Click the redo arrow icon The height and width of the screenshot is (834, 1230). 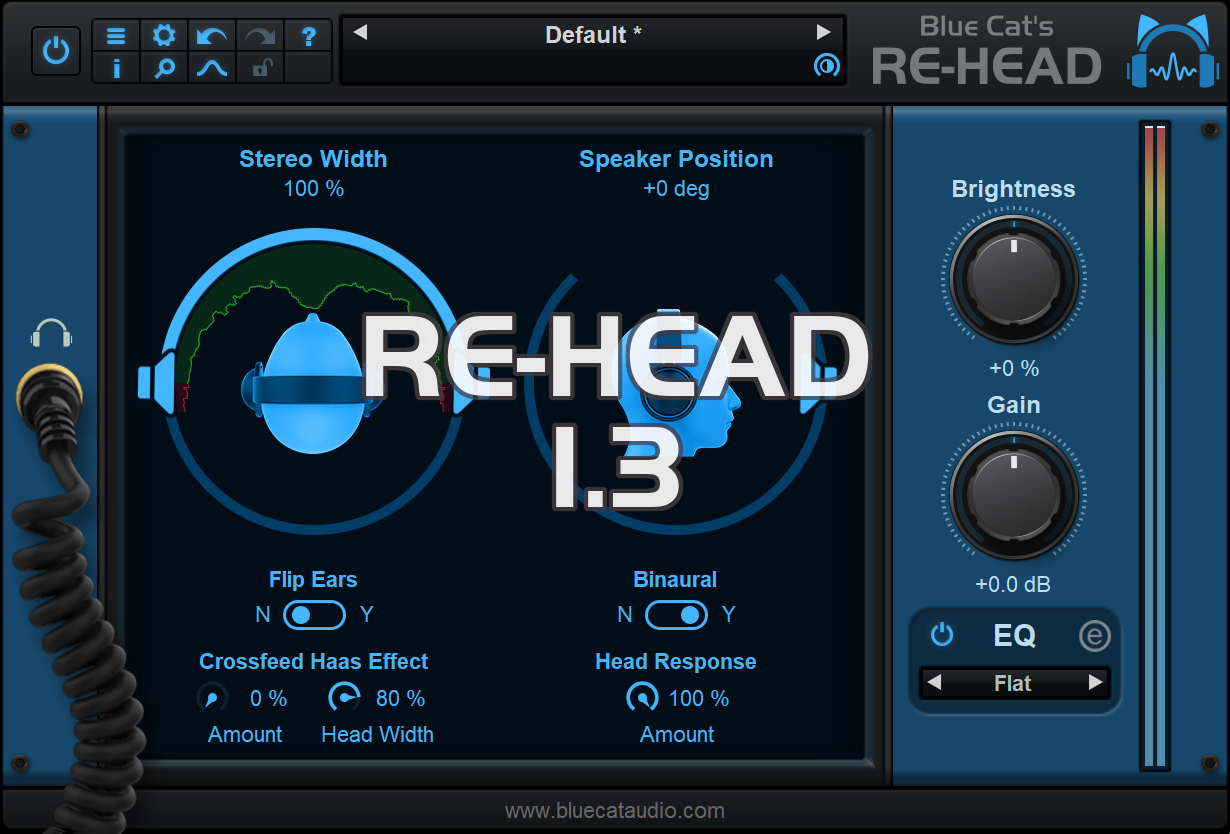pyautogui.click(x=260, y=36)
